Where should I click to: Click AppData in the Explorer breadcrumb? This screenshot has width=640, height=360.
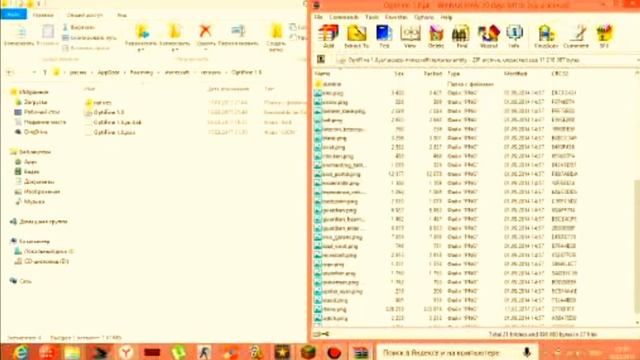tap(108, 72)
